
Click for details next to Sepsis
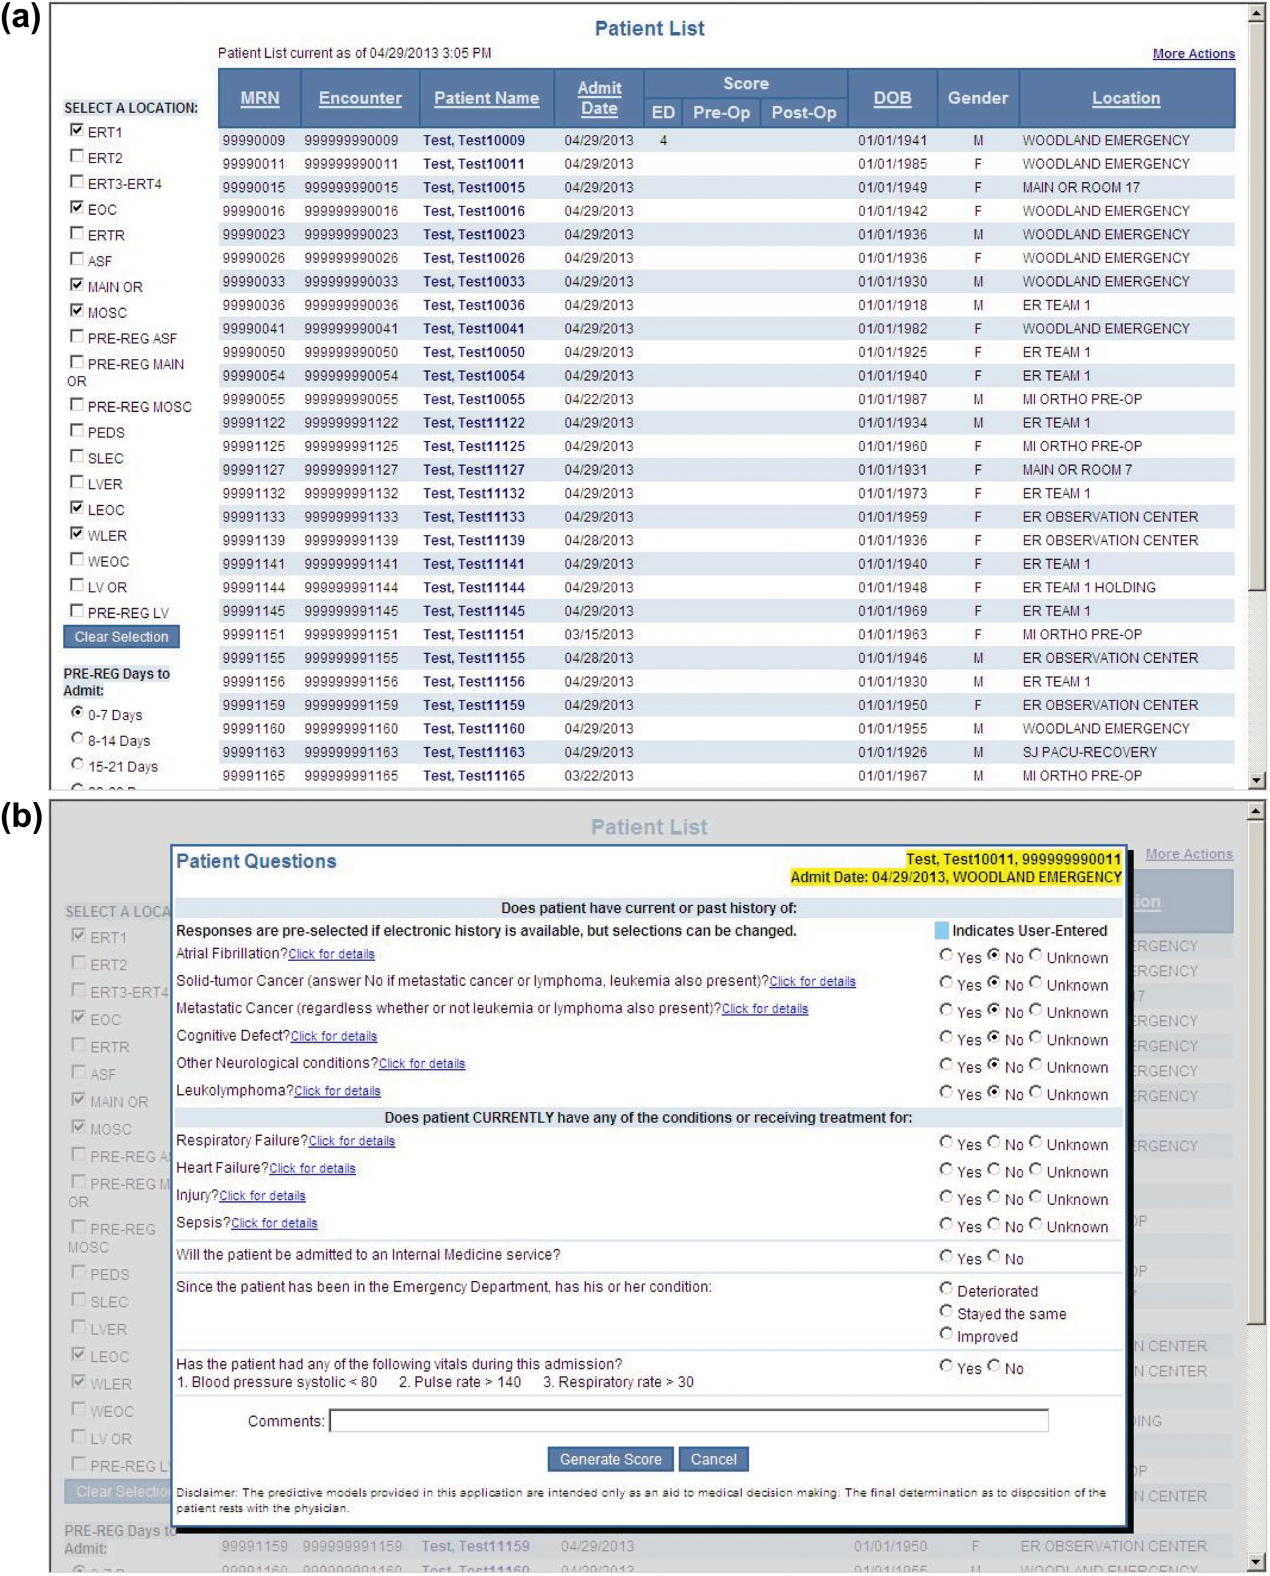pyautogui.click(x=274, y=1223)
